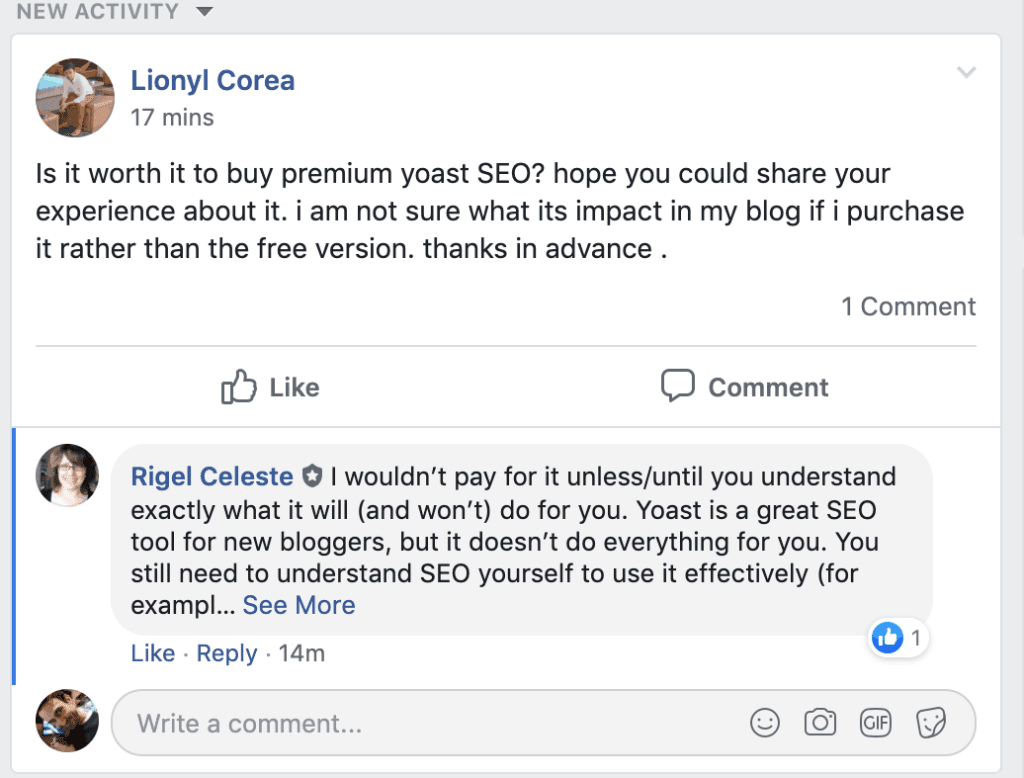
Task: Click See More to expand Rigel's comment
Action: [x=298, y=605]
